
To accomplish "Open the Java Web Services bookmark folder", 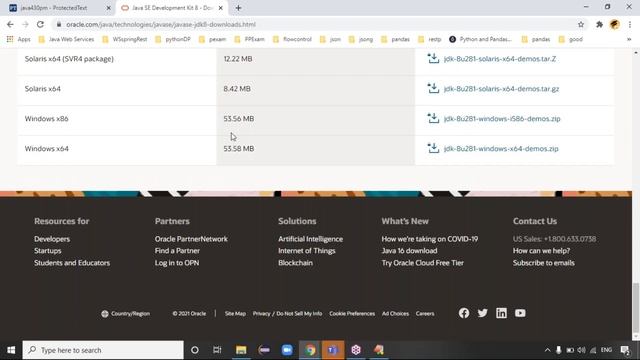I will click(x=66, y=39).
